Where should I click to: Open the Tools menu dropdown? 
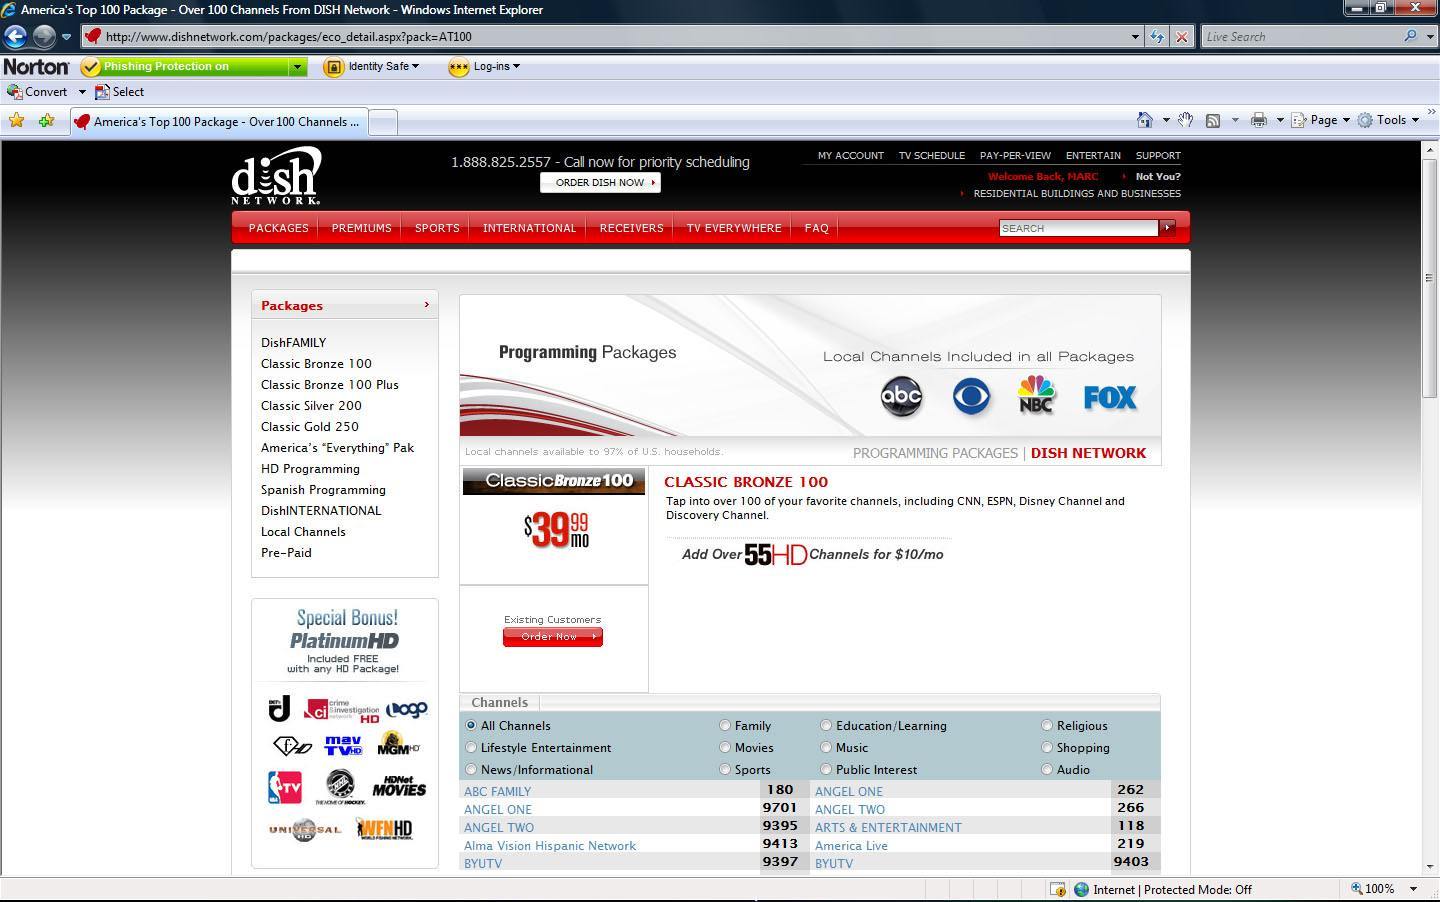click(1415, 120)
